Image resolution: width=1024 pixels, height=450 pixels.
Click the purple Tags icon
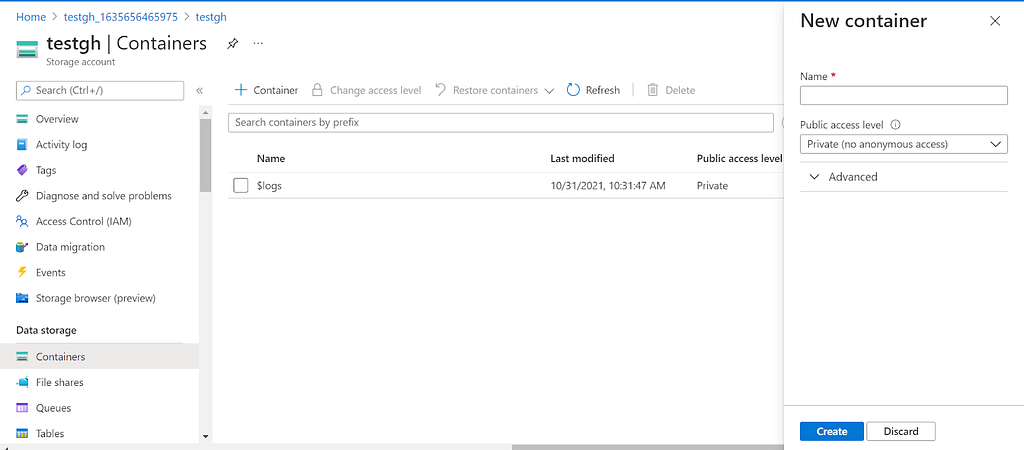[x=22, y=170]
